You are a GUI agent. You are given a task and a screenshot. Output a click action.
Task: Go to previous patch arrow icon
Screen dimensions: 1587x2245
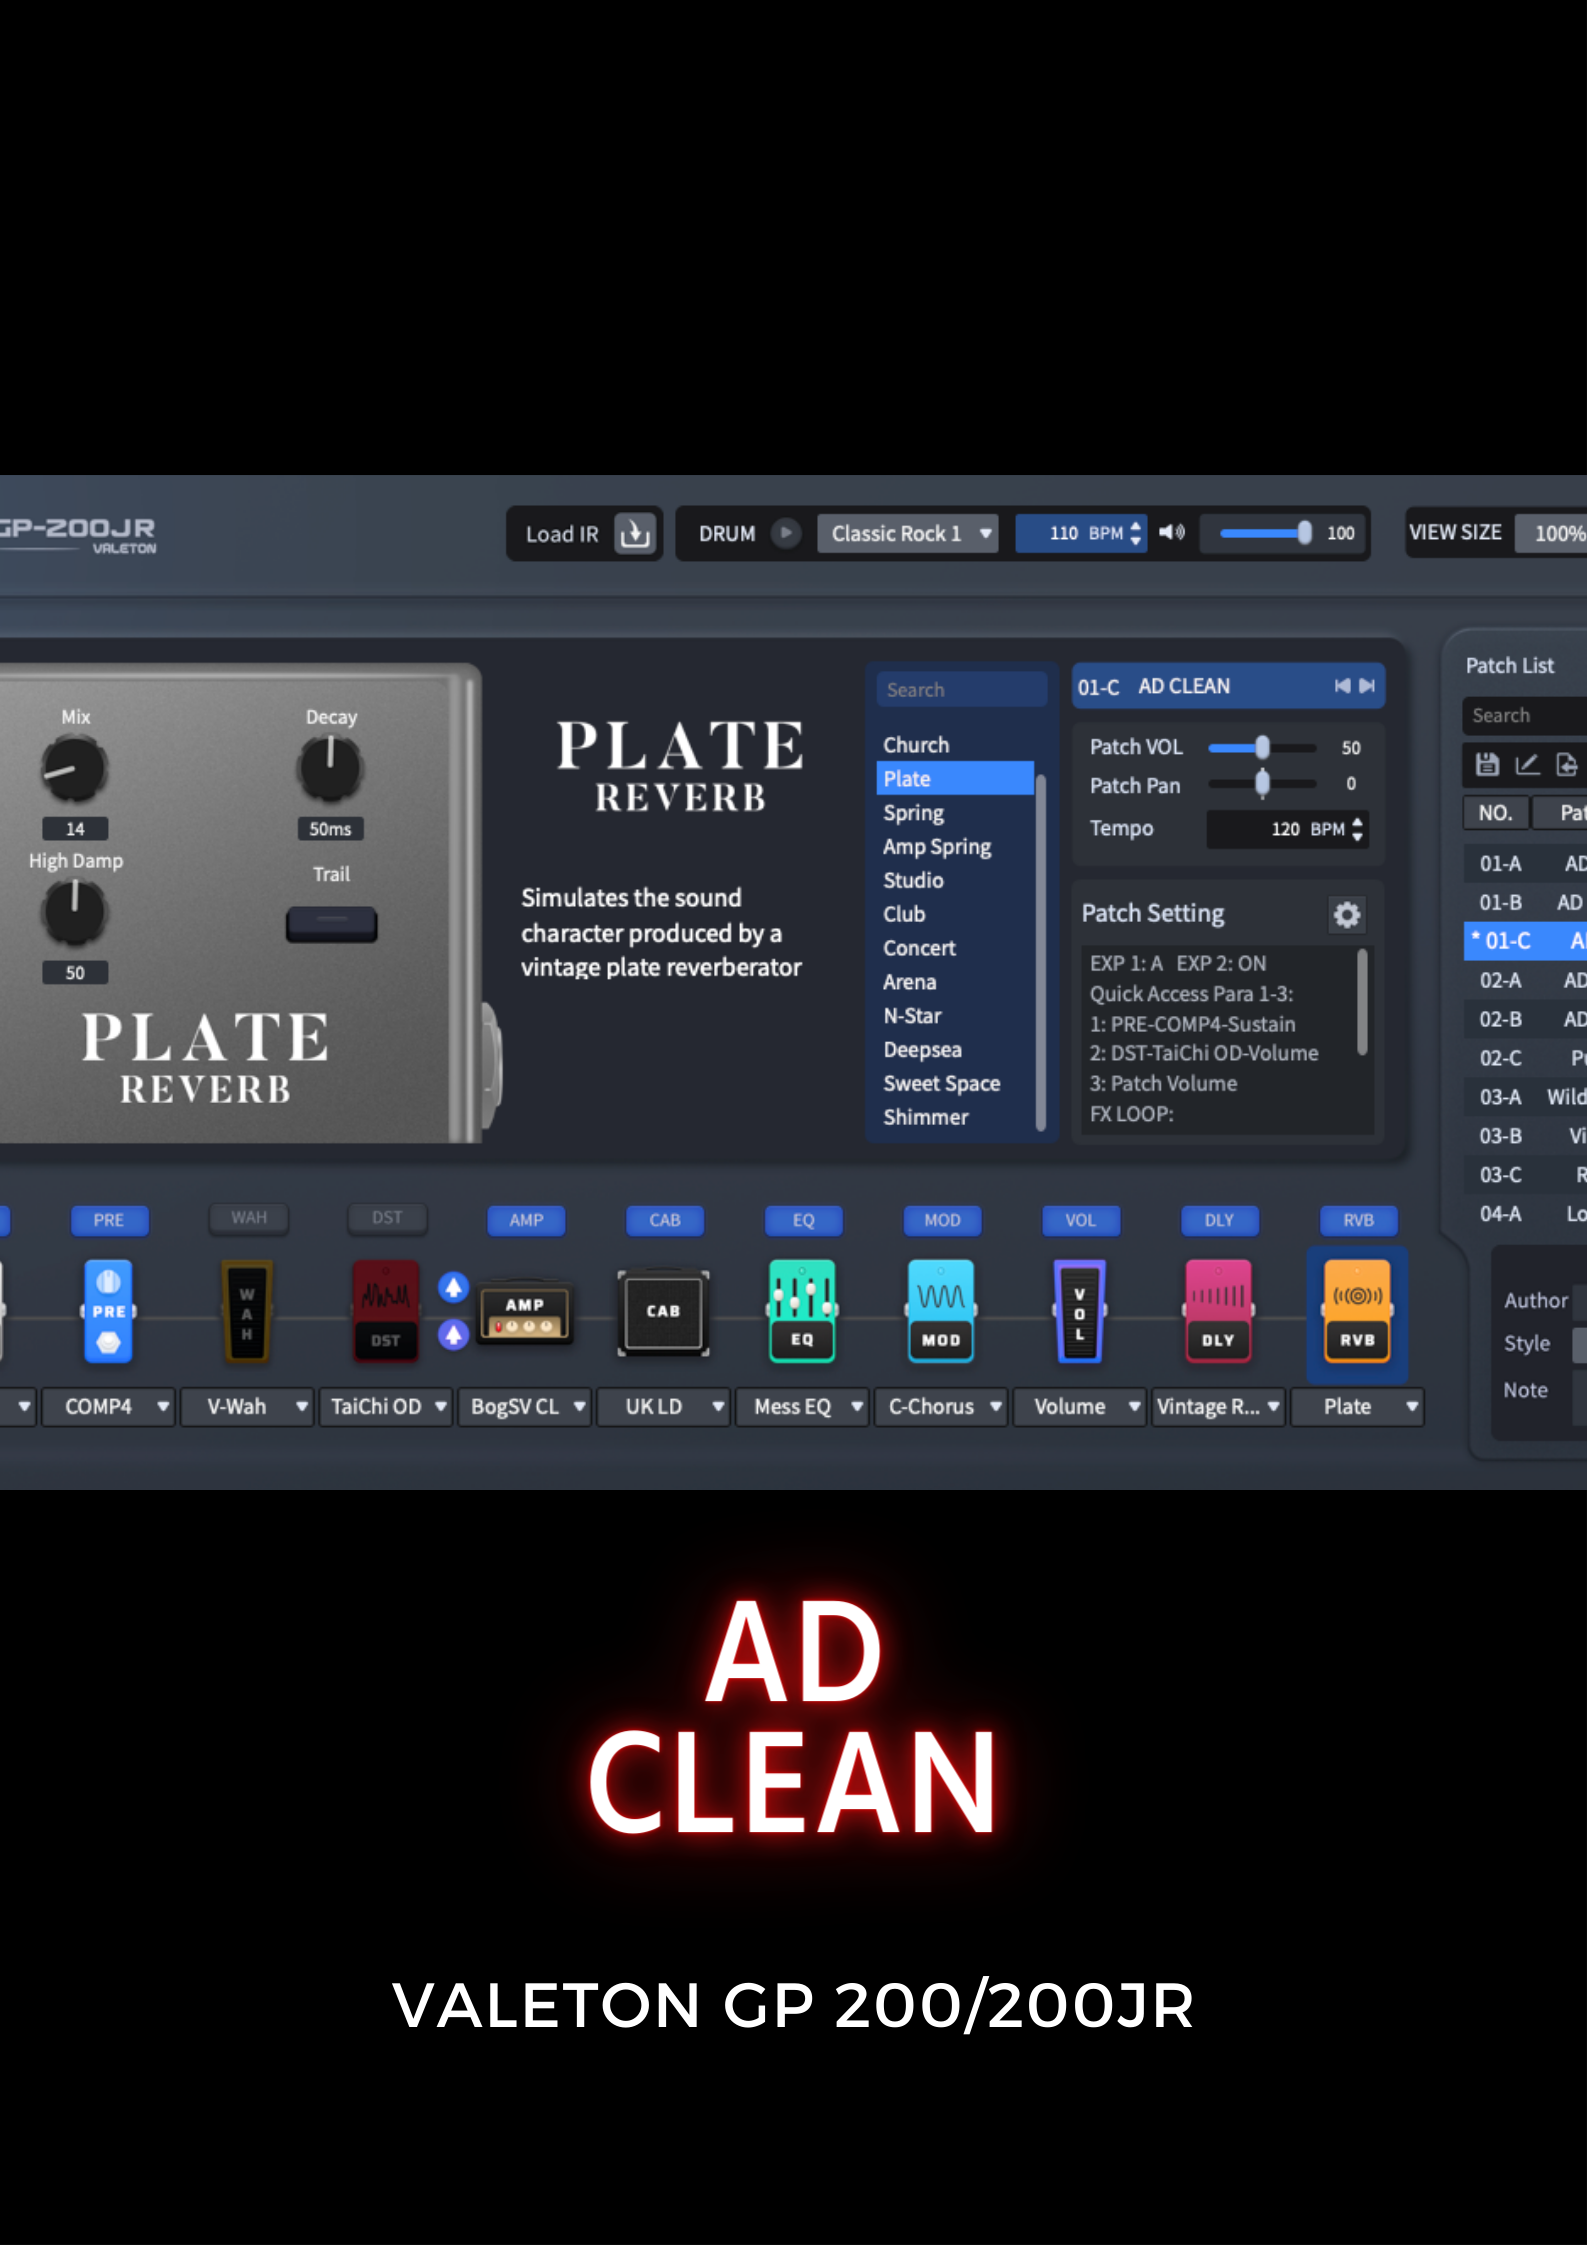click(1342, 686)
